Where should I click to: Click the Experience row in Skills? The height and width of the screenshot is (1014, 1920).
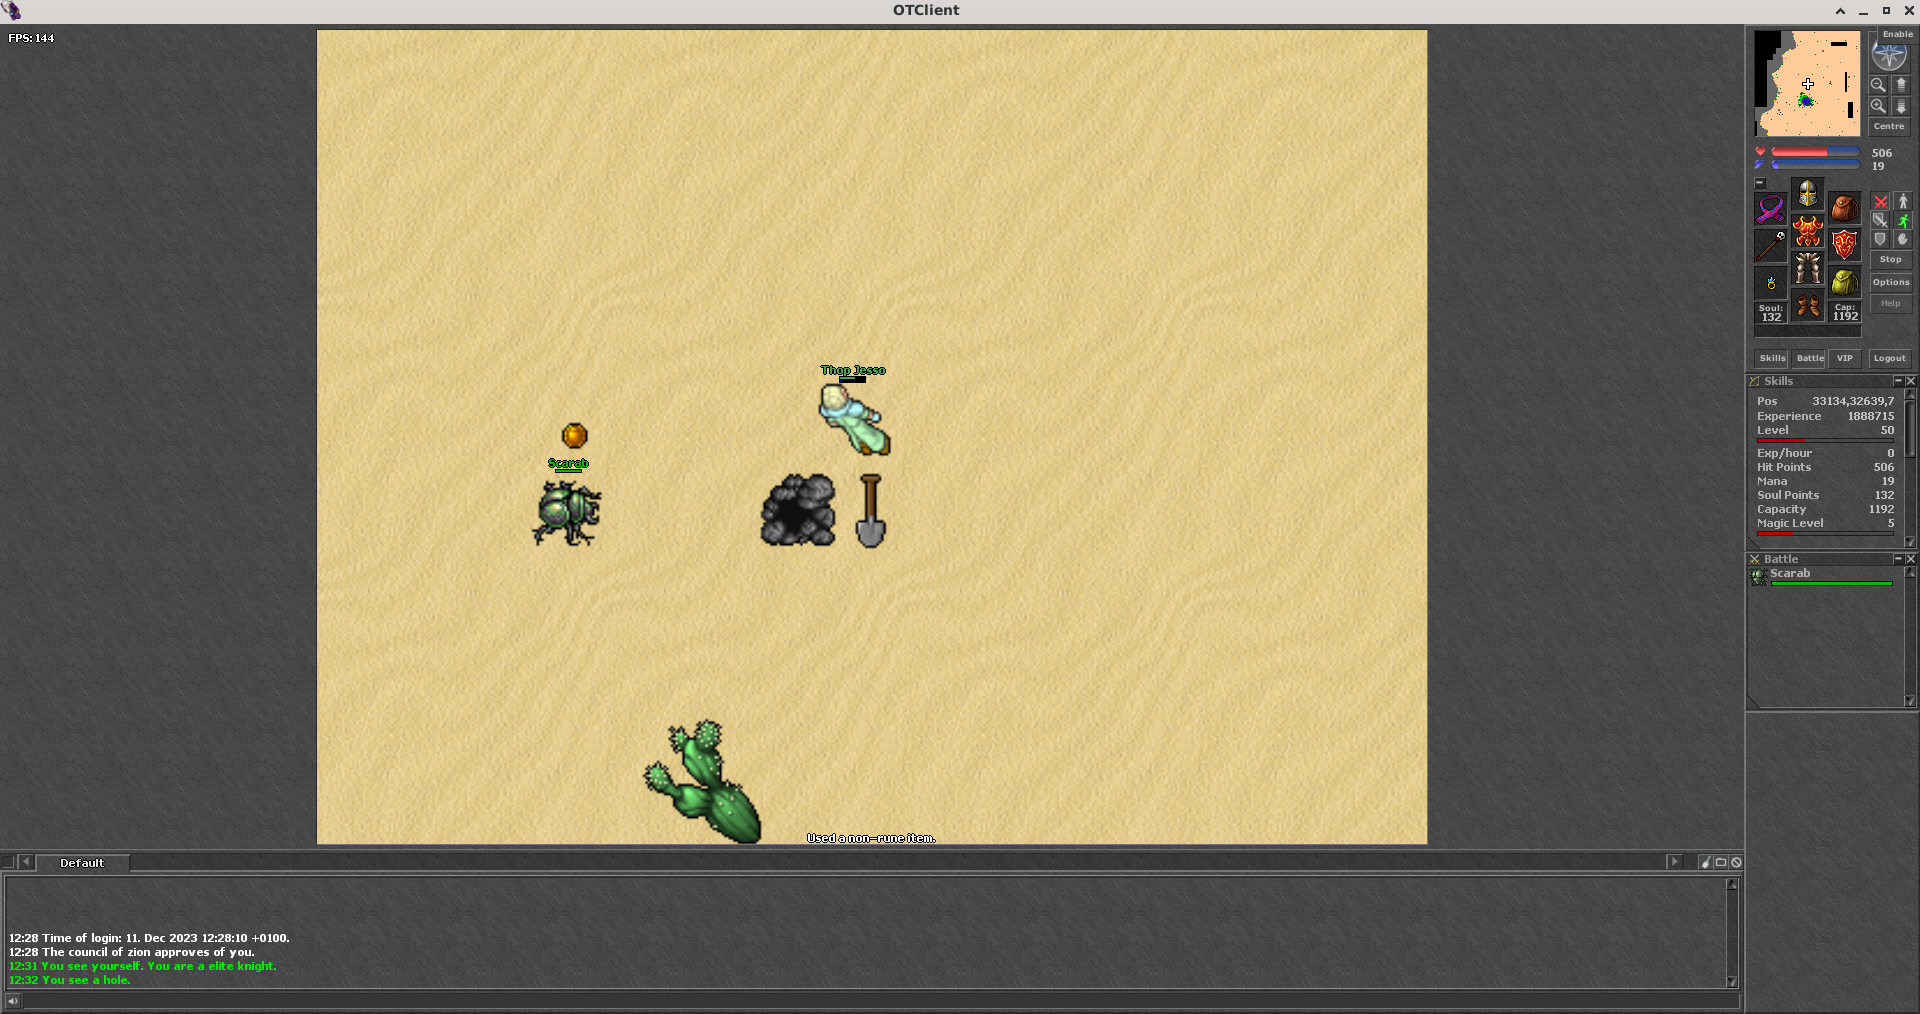[x=1825, y=416]
